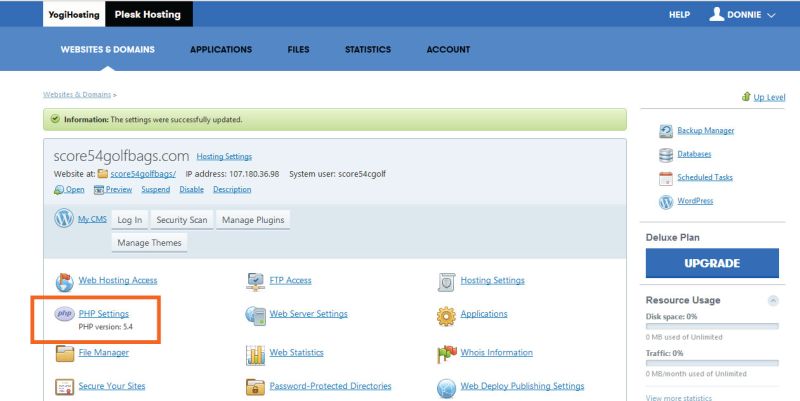Click the File Manager folder icon
Viewport: 800px width, 401px height.
pos(65,353)
